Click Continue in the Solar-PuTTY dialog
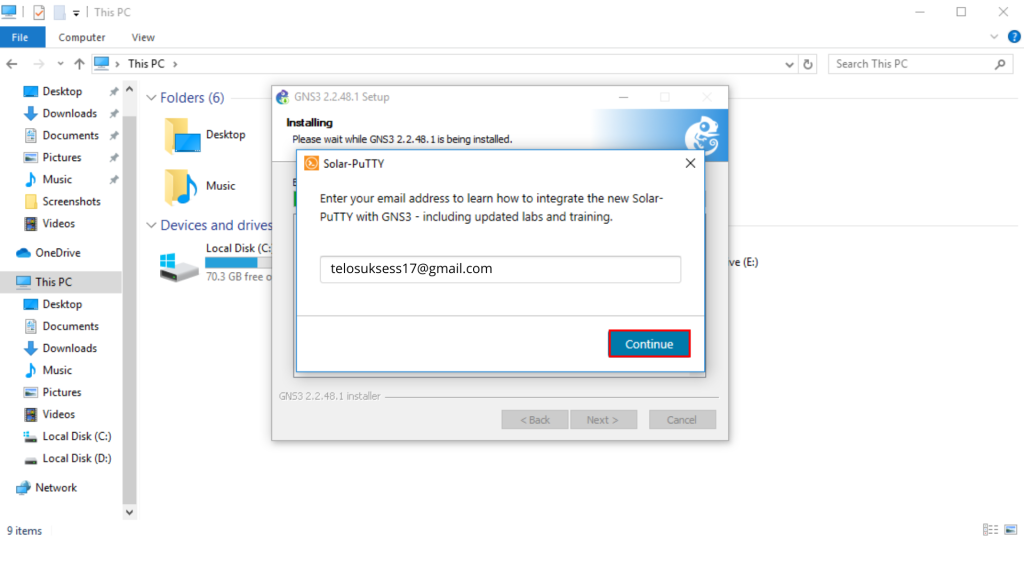 tap(648, 344)
